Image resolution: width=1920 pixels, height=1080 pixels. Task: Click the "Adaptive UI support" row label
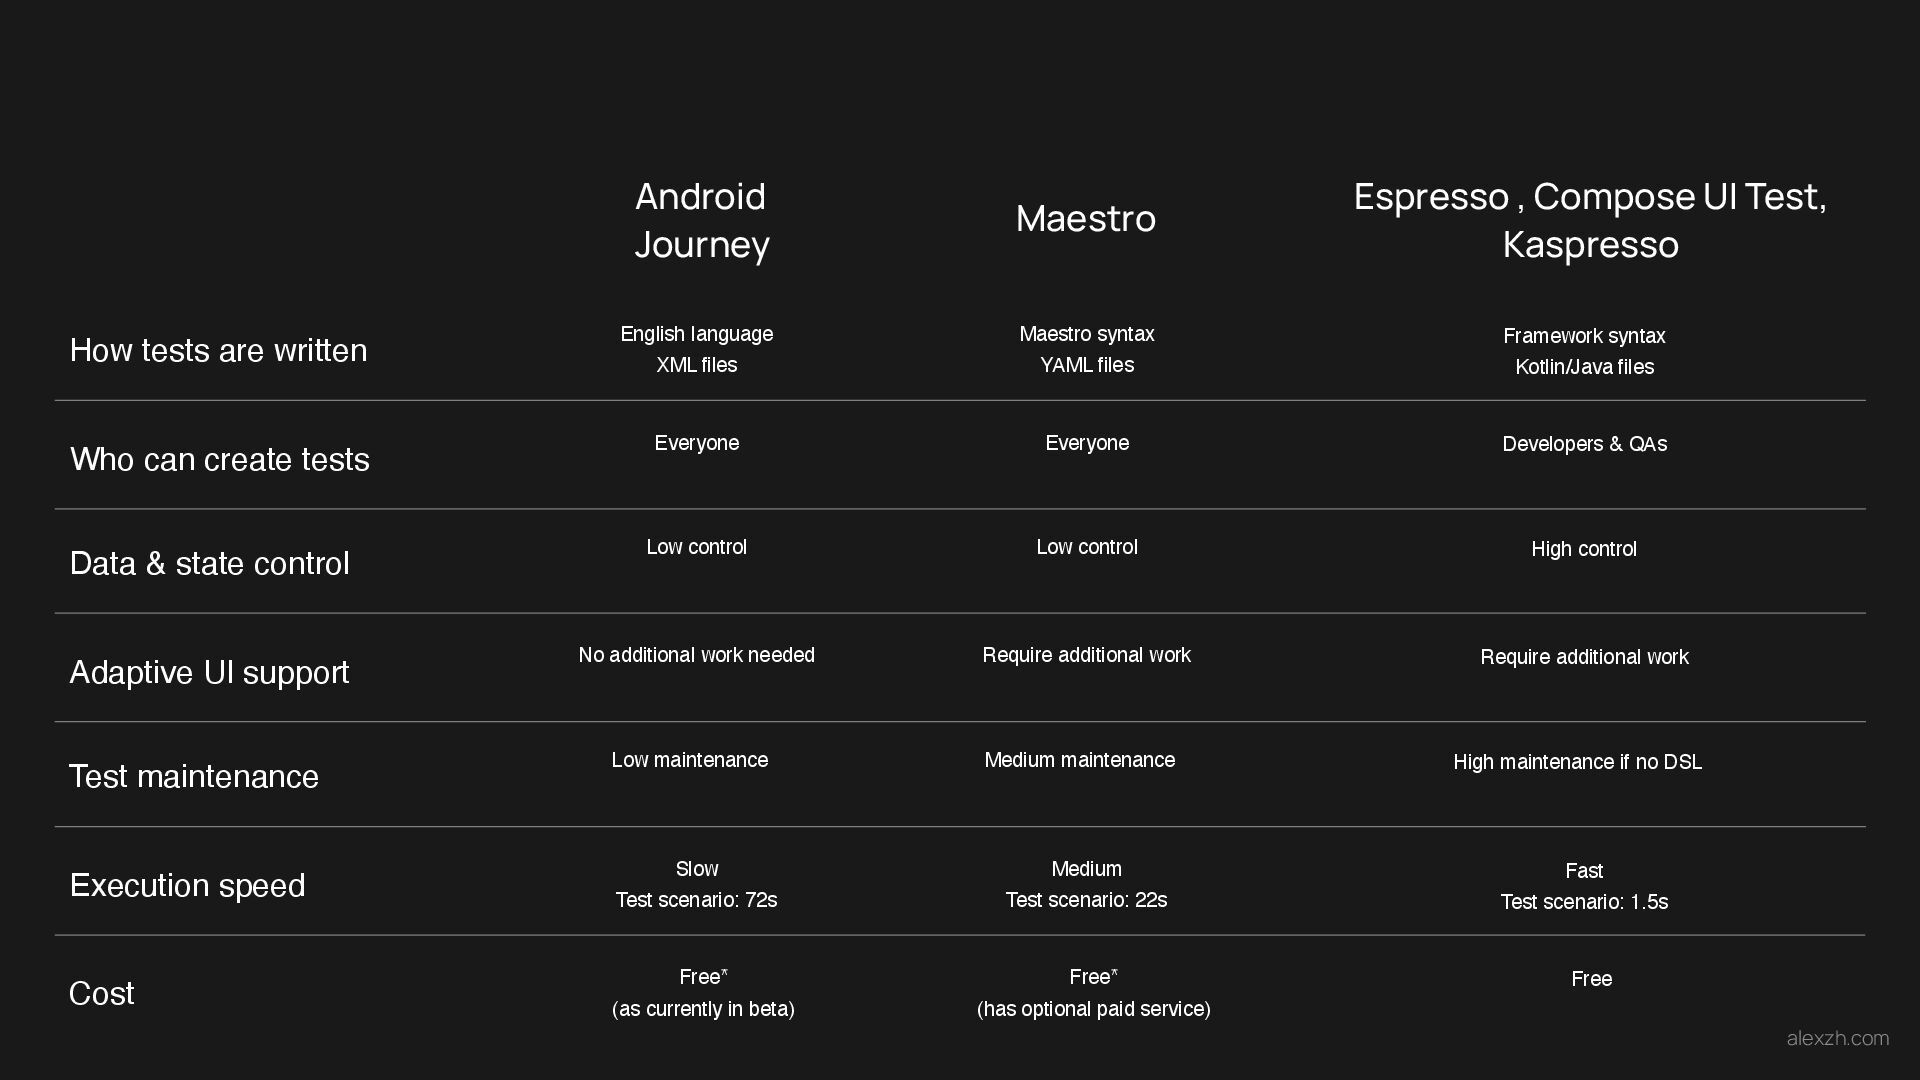[x=209, y=672]
